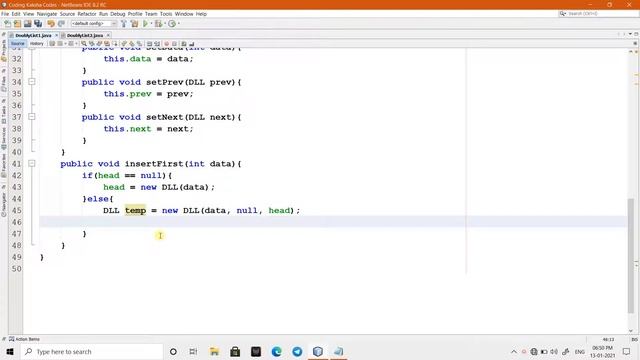This screenshot has width=640, height=360.
Task: Collapse the setNext method fold at line 37
Action: (x=32, y=117)
